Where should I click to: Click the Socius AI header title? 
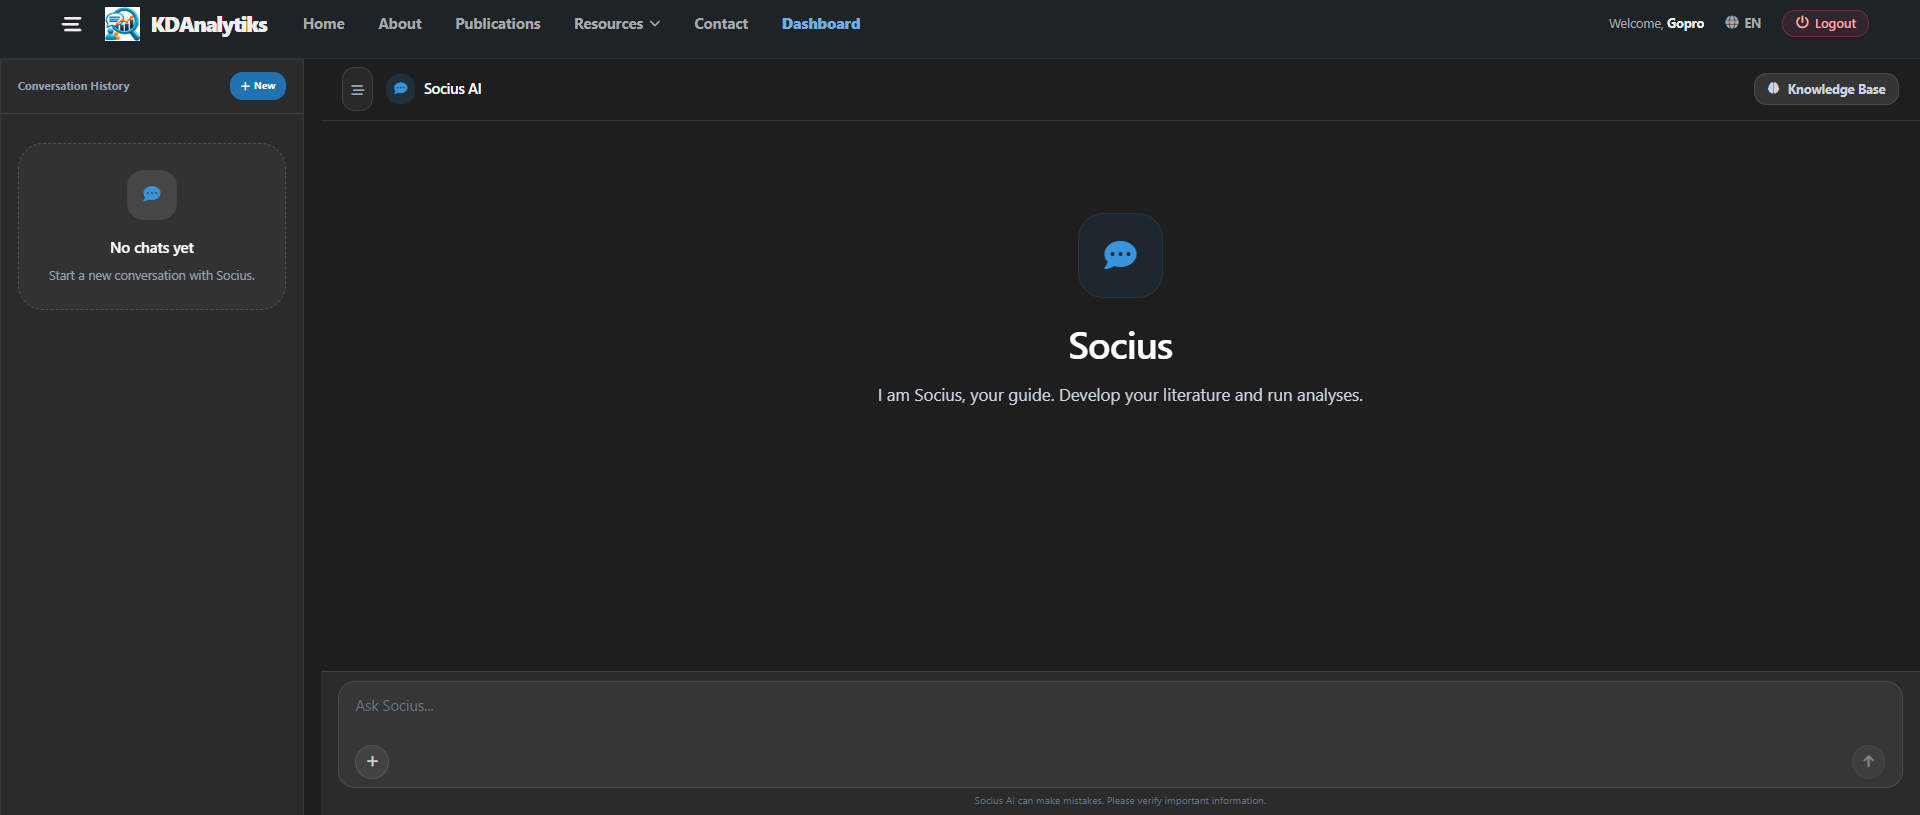coord(452,89)
